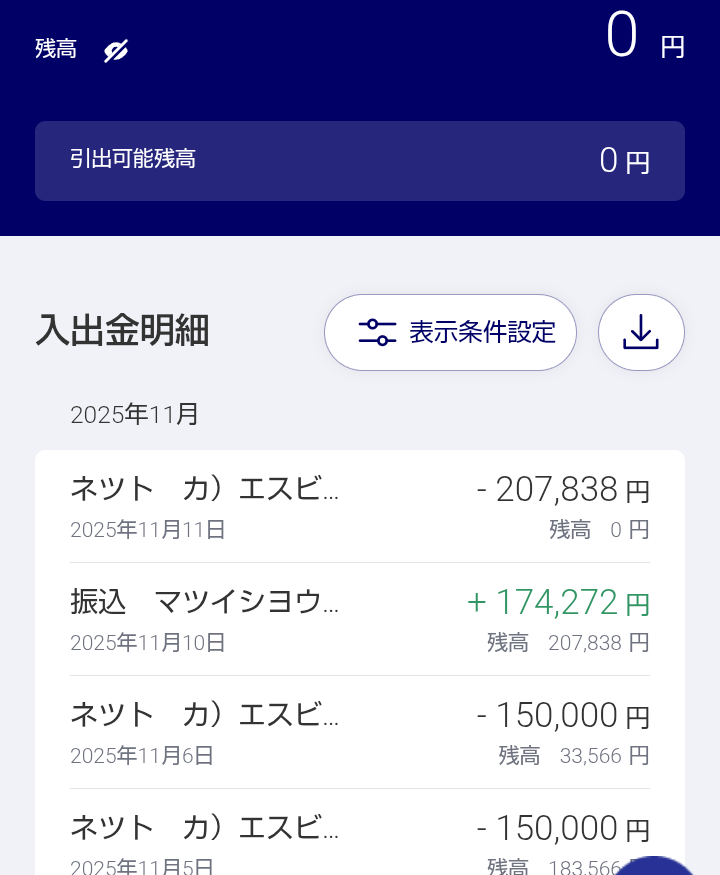Click the 入出金明細 section heading
720x875 pixels.
122,331
